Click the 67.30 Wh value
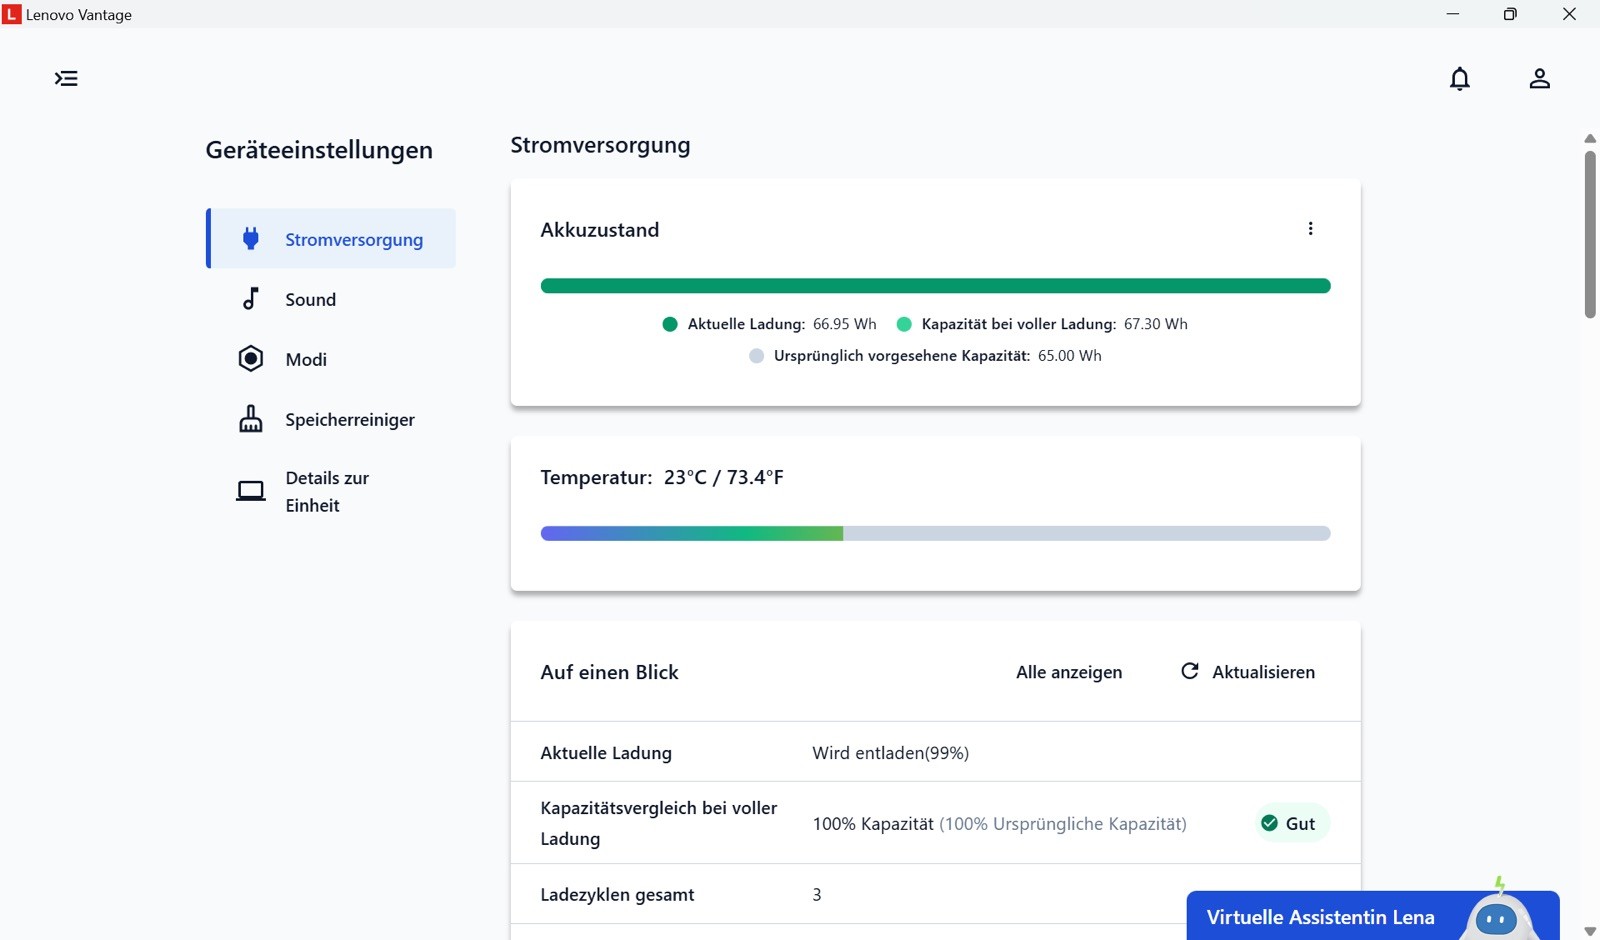Image resolution: width=1600 pixels, height=940 pixels. click(x=1156, y=324)
